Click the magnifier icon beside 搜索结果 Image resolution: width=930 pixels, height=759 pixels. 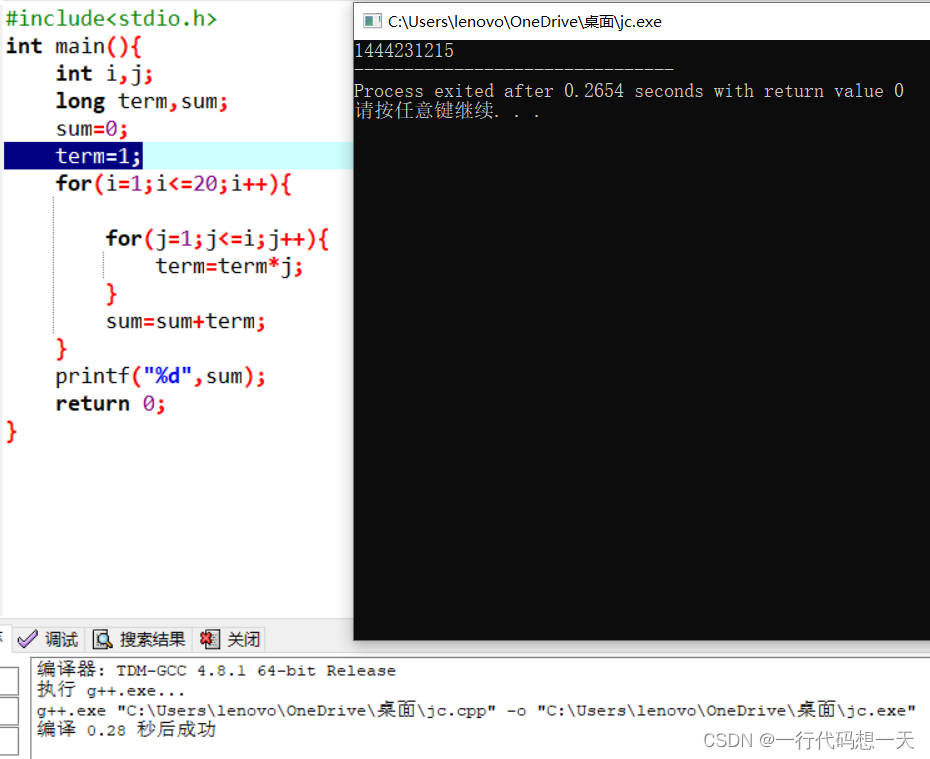pos(103,639)
